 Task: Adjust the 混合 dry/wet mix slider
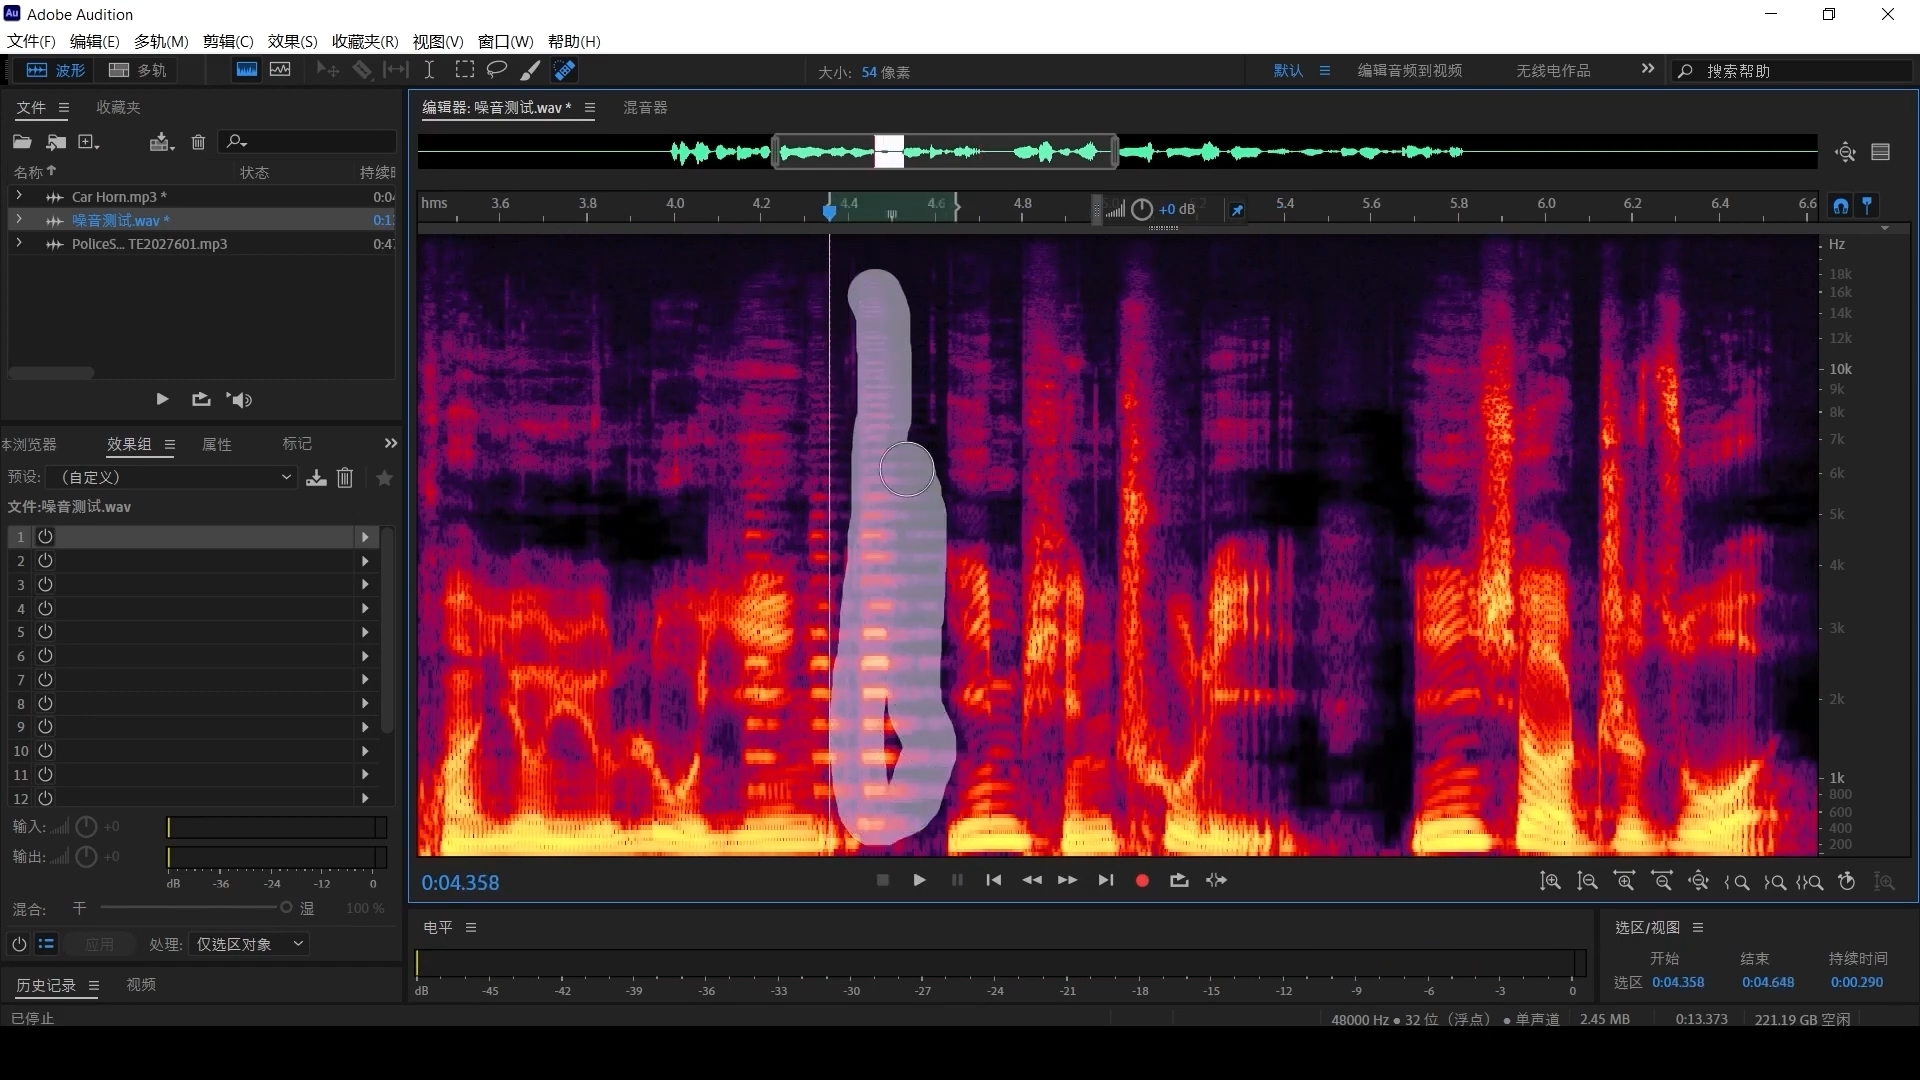point(285,908)
